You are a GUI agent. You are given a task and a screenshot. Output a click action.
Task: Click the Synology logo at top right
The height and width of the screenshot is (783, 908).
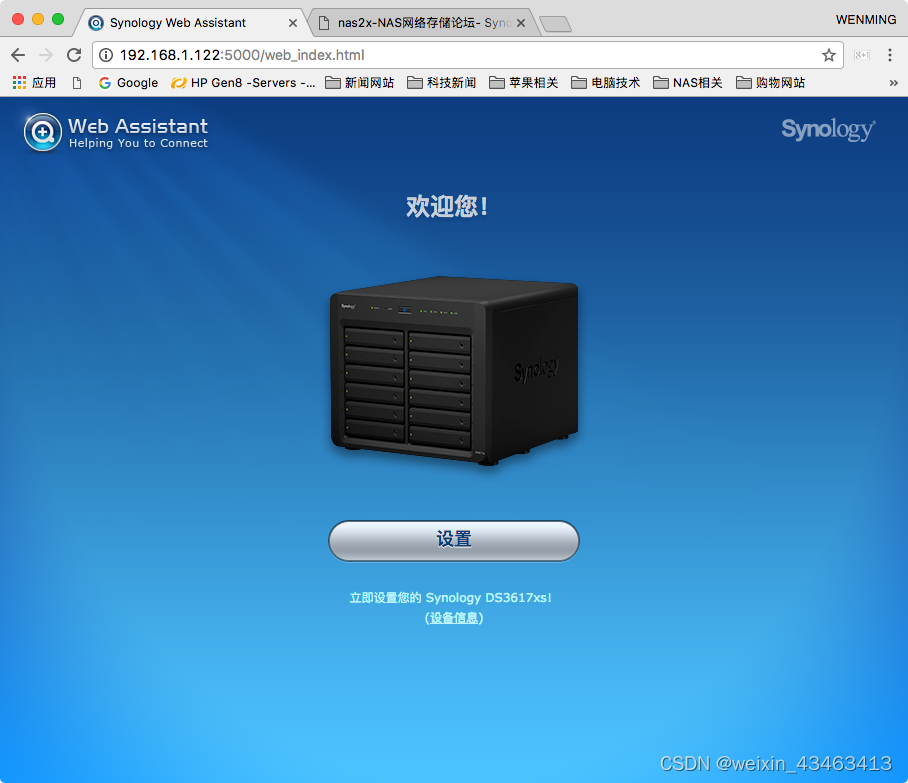pyautogui.click(x=827, y=130)
